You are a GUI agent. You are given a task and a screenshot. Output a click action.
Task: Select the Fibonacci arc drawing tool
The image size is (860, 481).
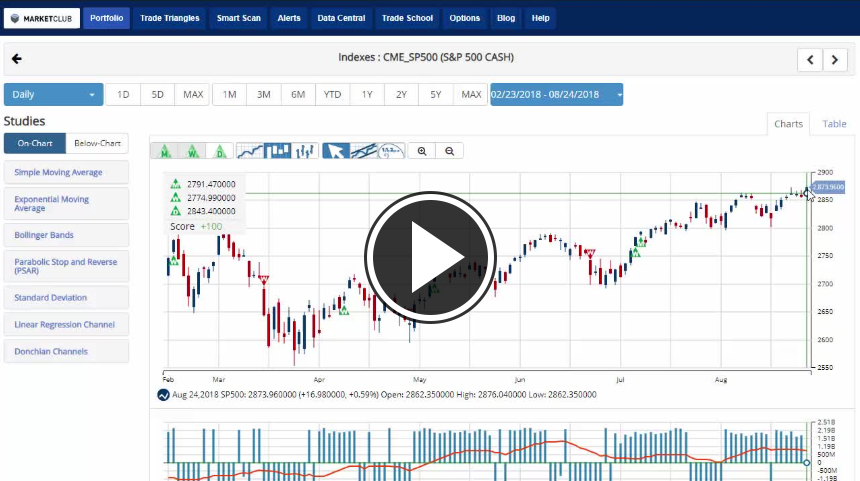pos(392,151)
